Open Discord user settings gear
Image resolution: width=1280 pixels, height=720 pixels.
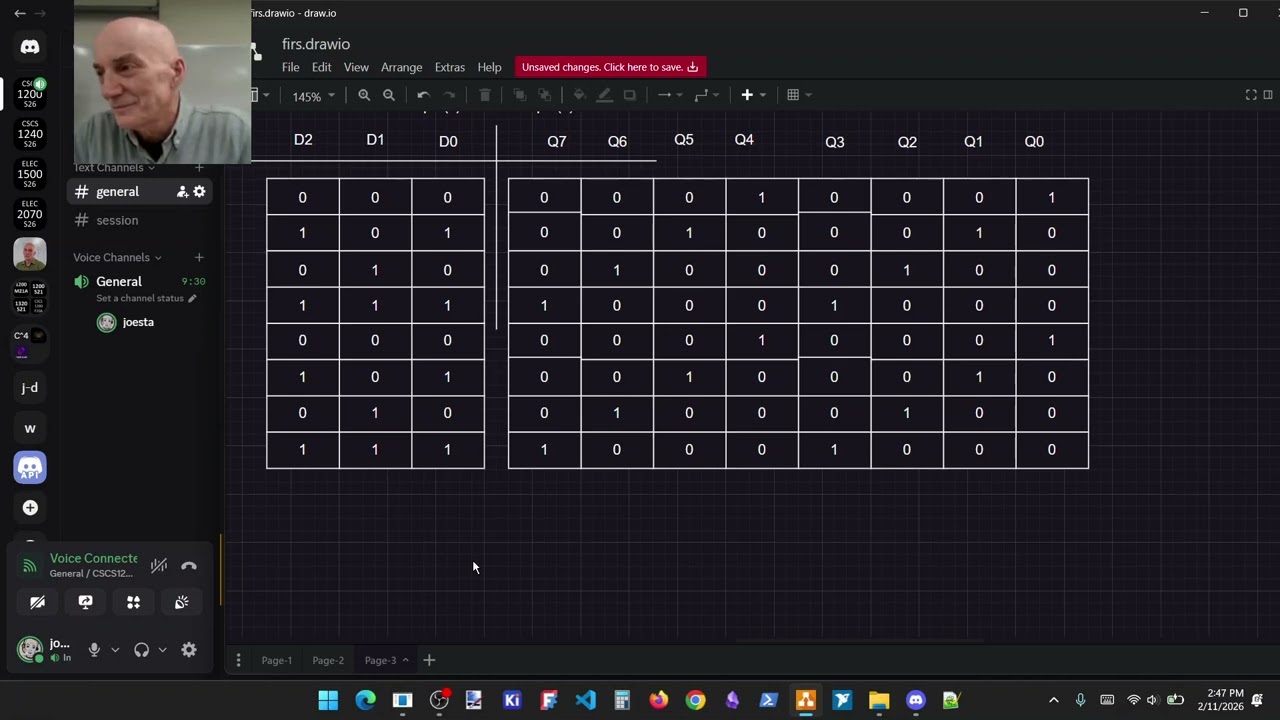point(189,650)
